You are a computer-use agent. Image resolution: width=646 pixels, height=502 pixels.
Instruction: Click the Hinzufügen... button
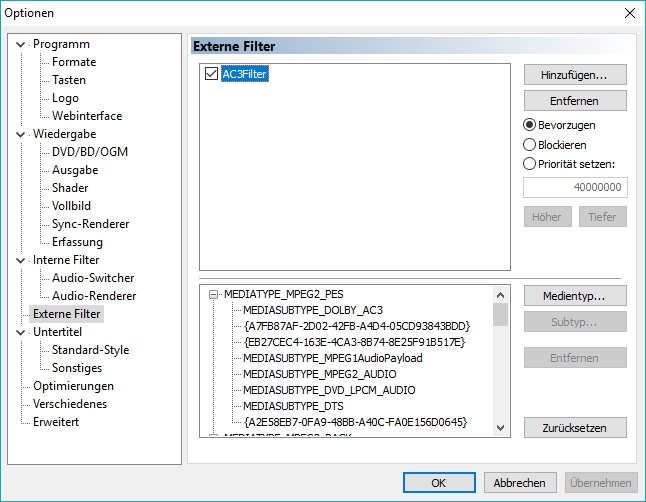click(x=575, y=75)
